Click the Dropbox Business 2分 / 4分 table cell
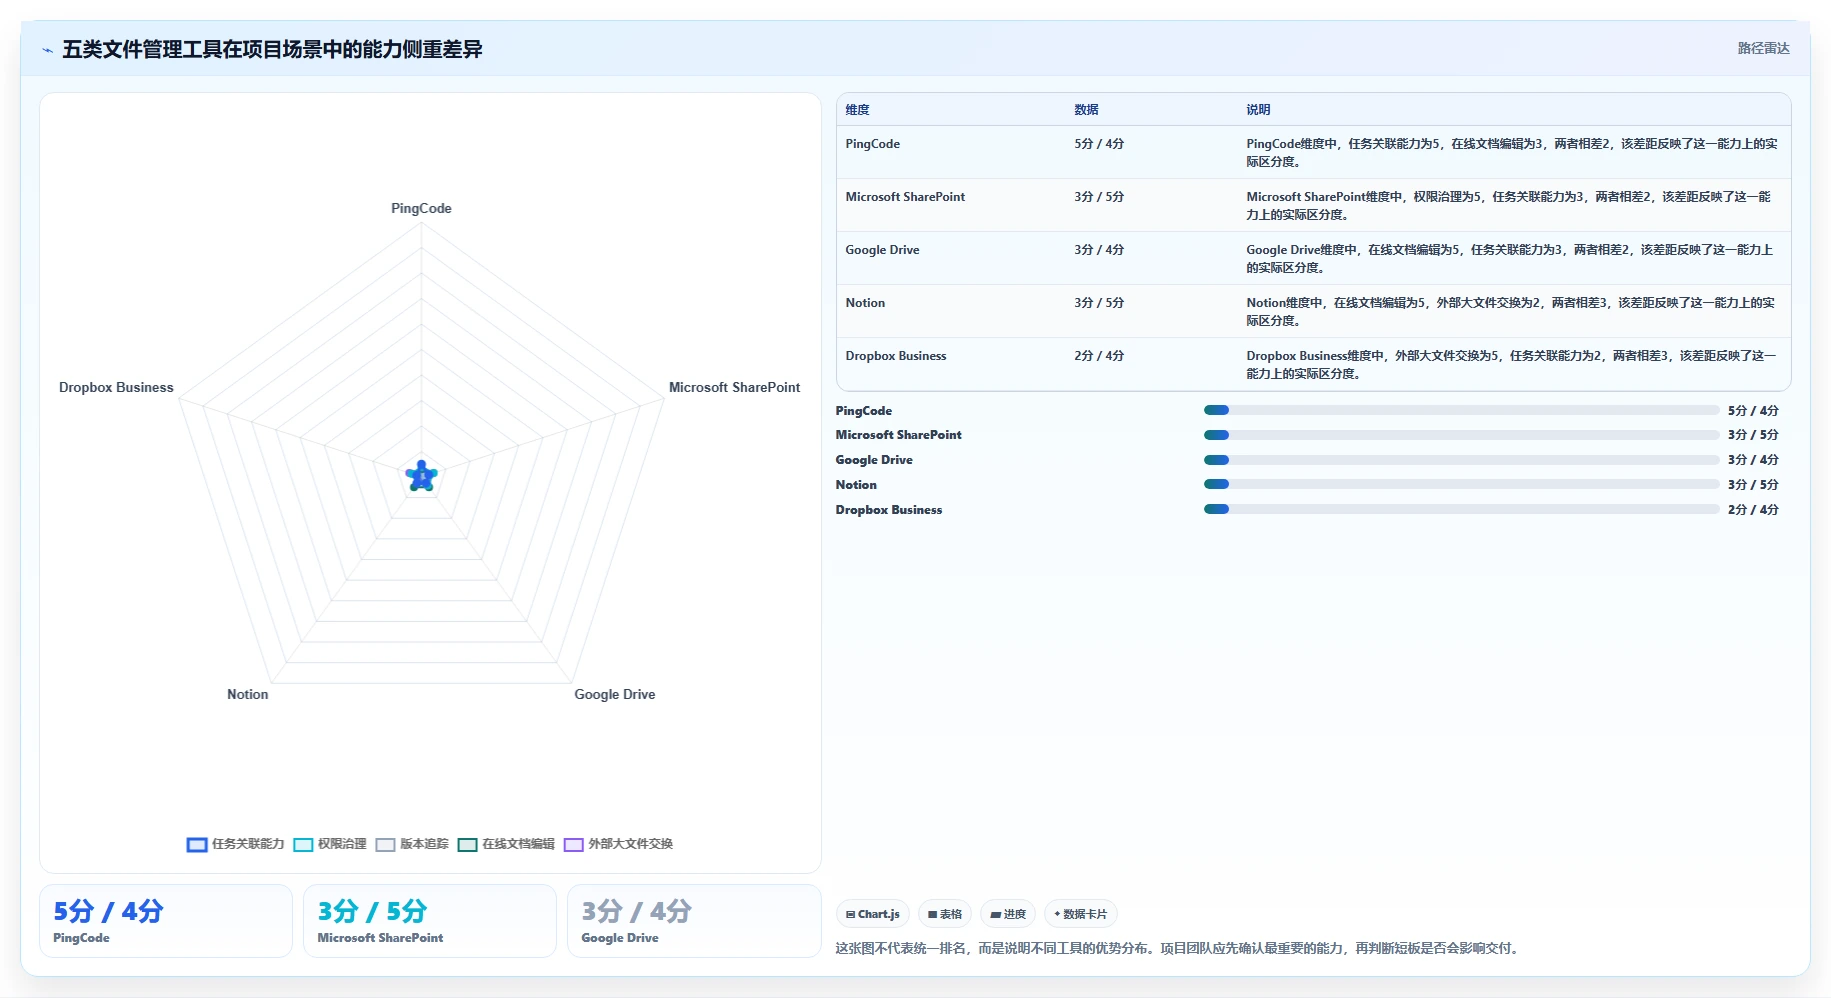 pyautogui.click(x=1099, y=356)
